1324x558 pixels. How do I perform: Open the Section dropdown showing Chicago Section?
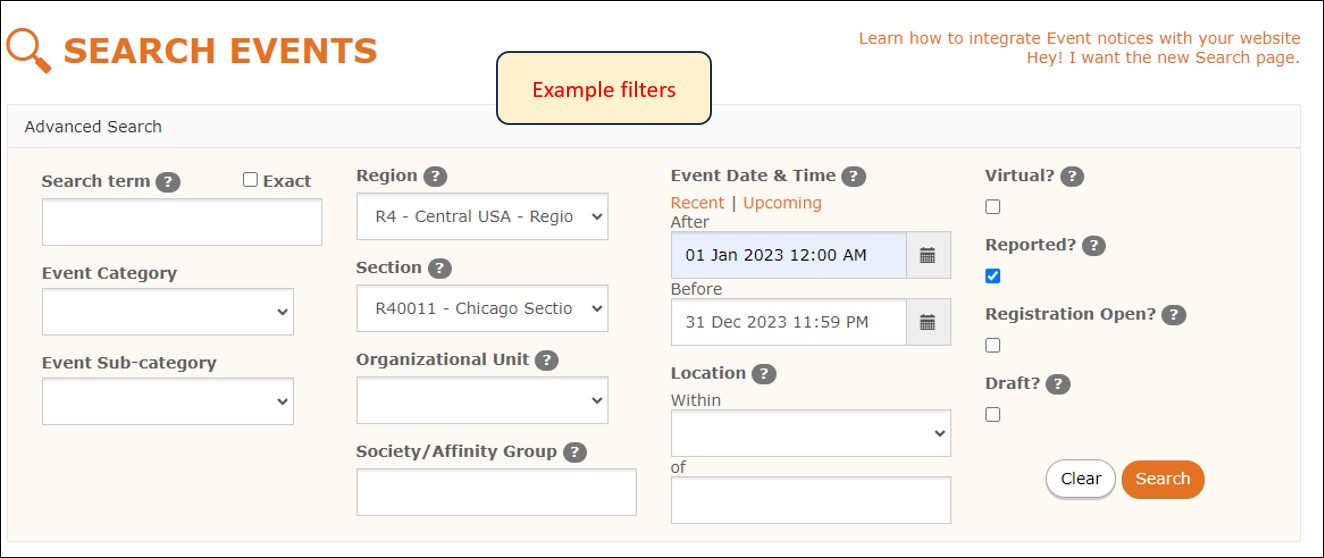[482, 308]
